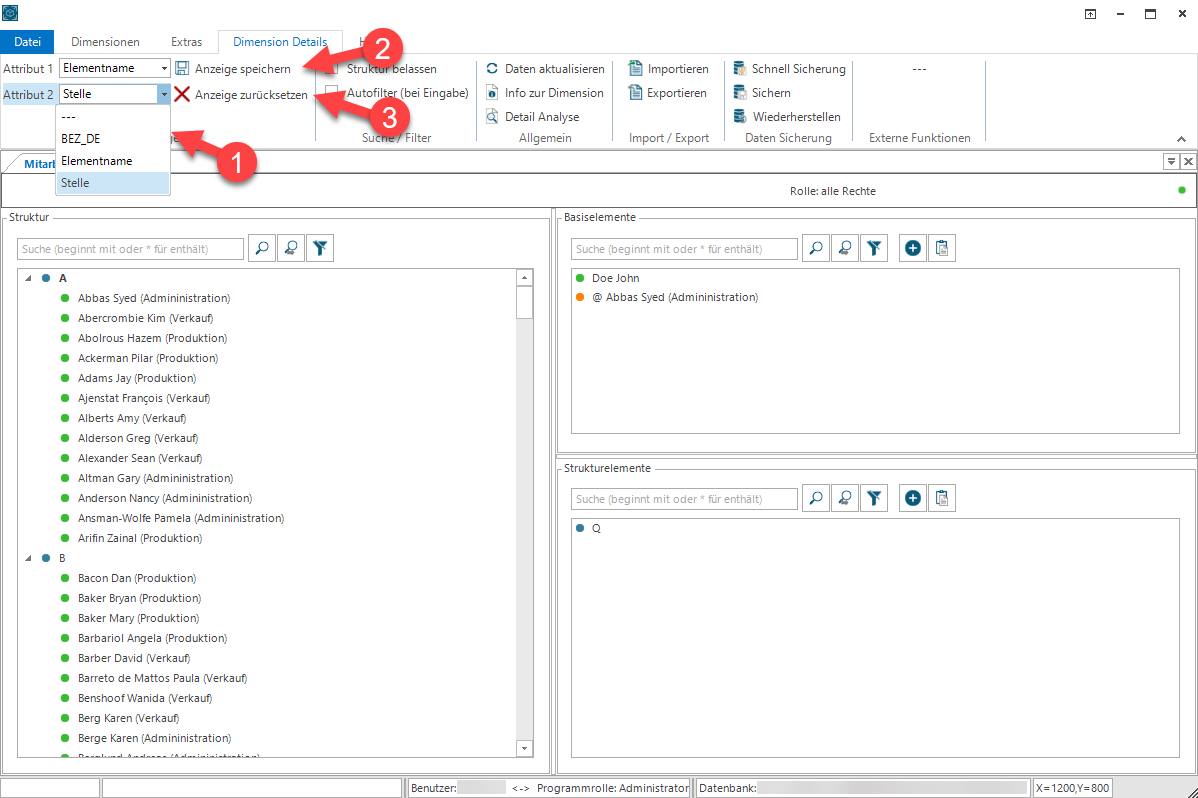Click the filter funnel icon in Struktur

tap(320, 248)
